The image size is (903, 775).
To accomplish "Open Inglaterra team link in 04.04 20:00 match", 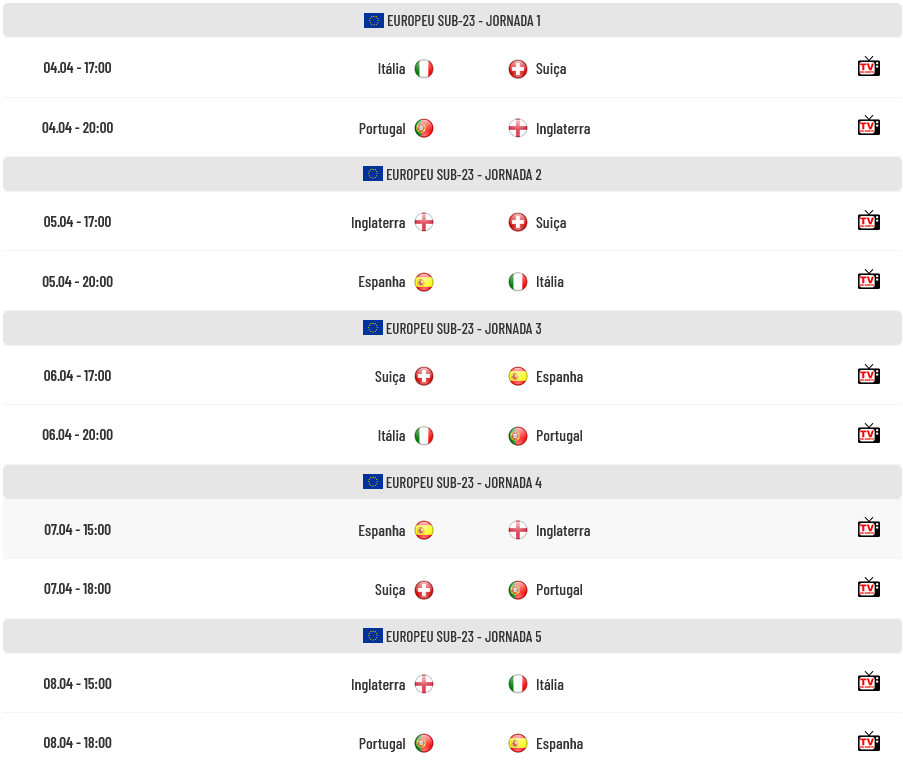I will [563, 128].
